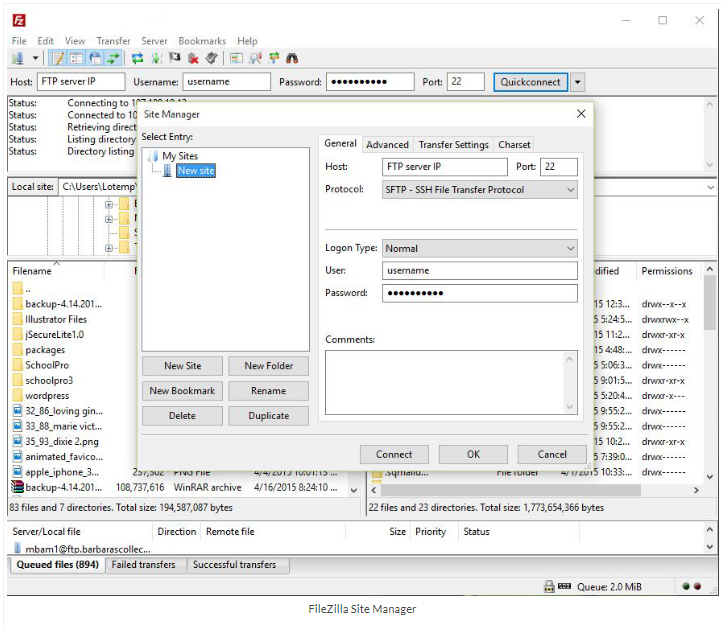This screenshot has height=630, width=722.
Task: Toggle the remote directory tree icon
Action: [x=95, y=58]
